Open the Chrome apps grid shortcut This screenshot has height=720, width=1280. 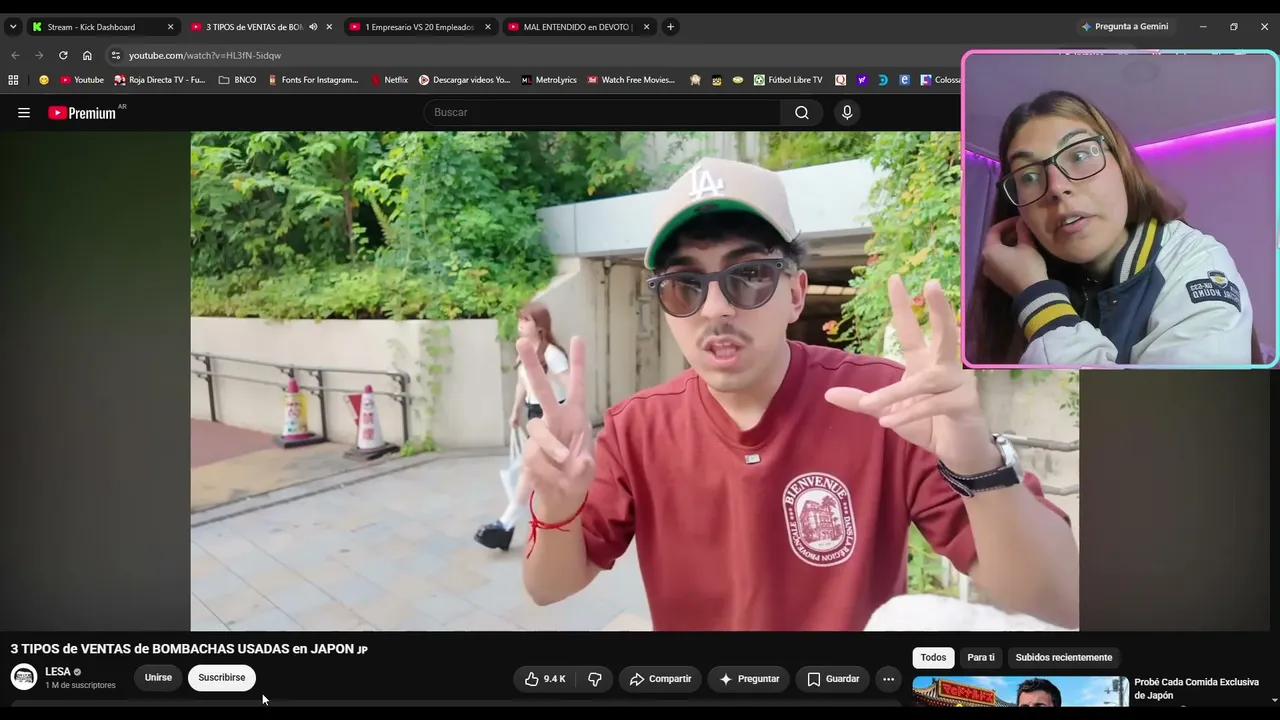coord(13,80)
